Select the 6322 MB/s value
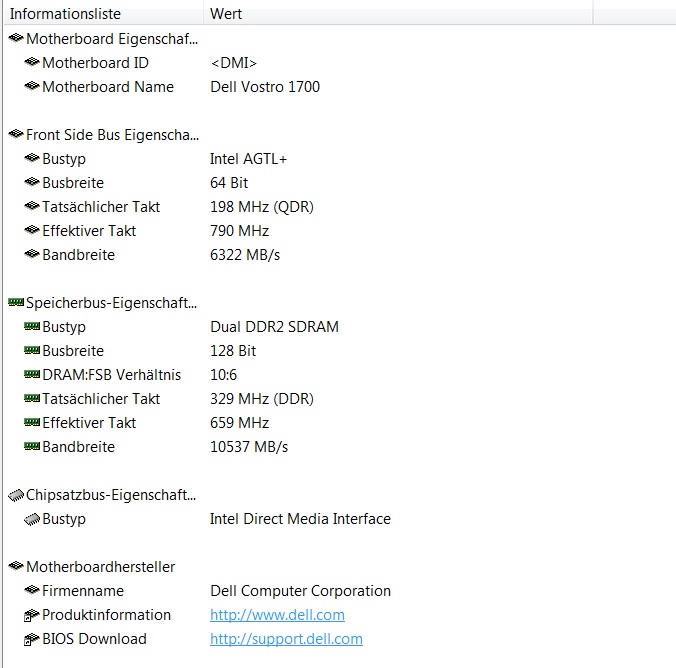This screenshot has width=676, height=668. (x=245, y=255)
